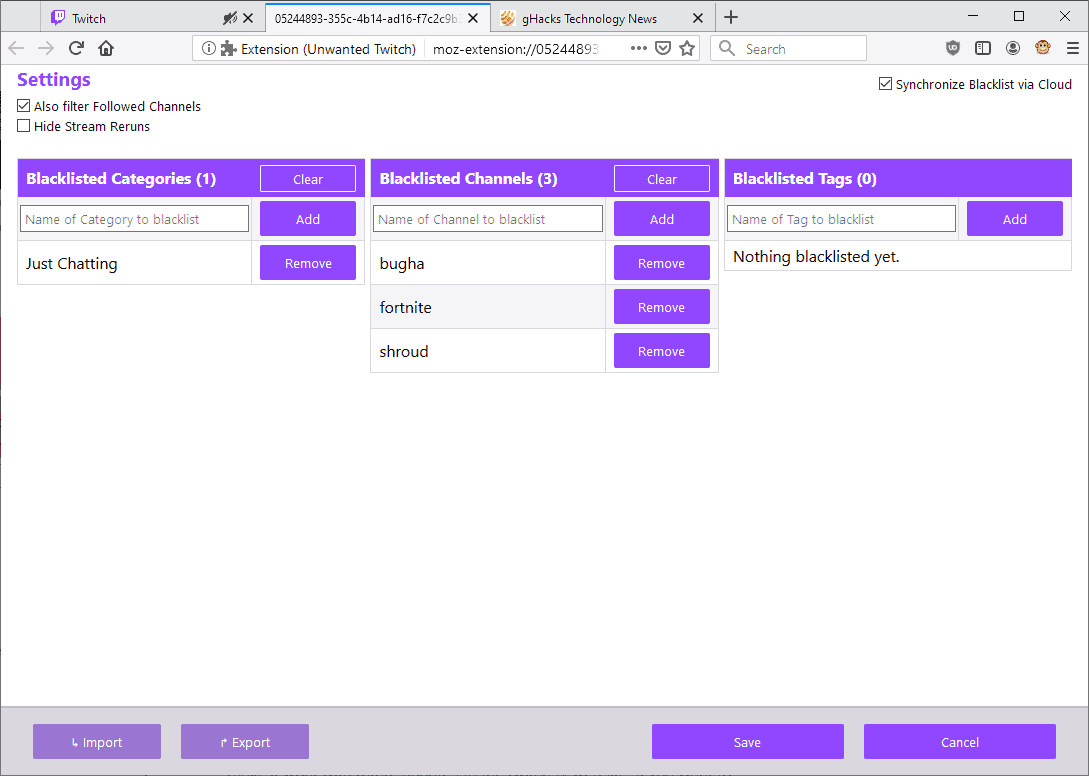Close the extension settings tab
This screenshot has width=1089, height=776.
pos(473,18)
